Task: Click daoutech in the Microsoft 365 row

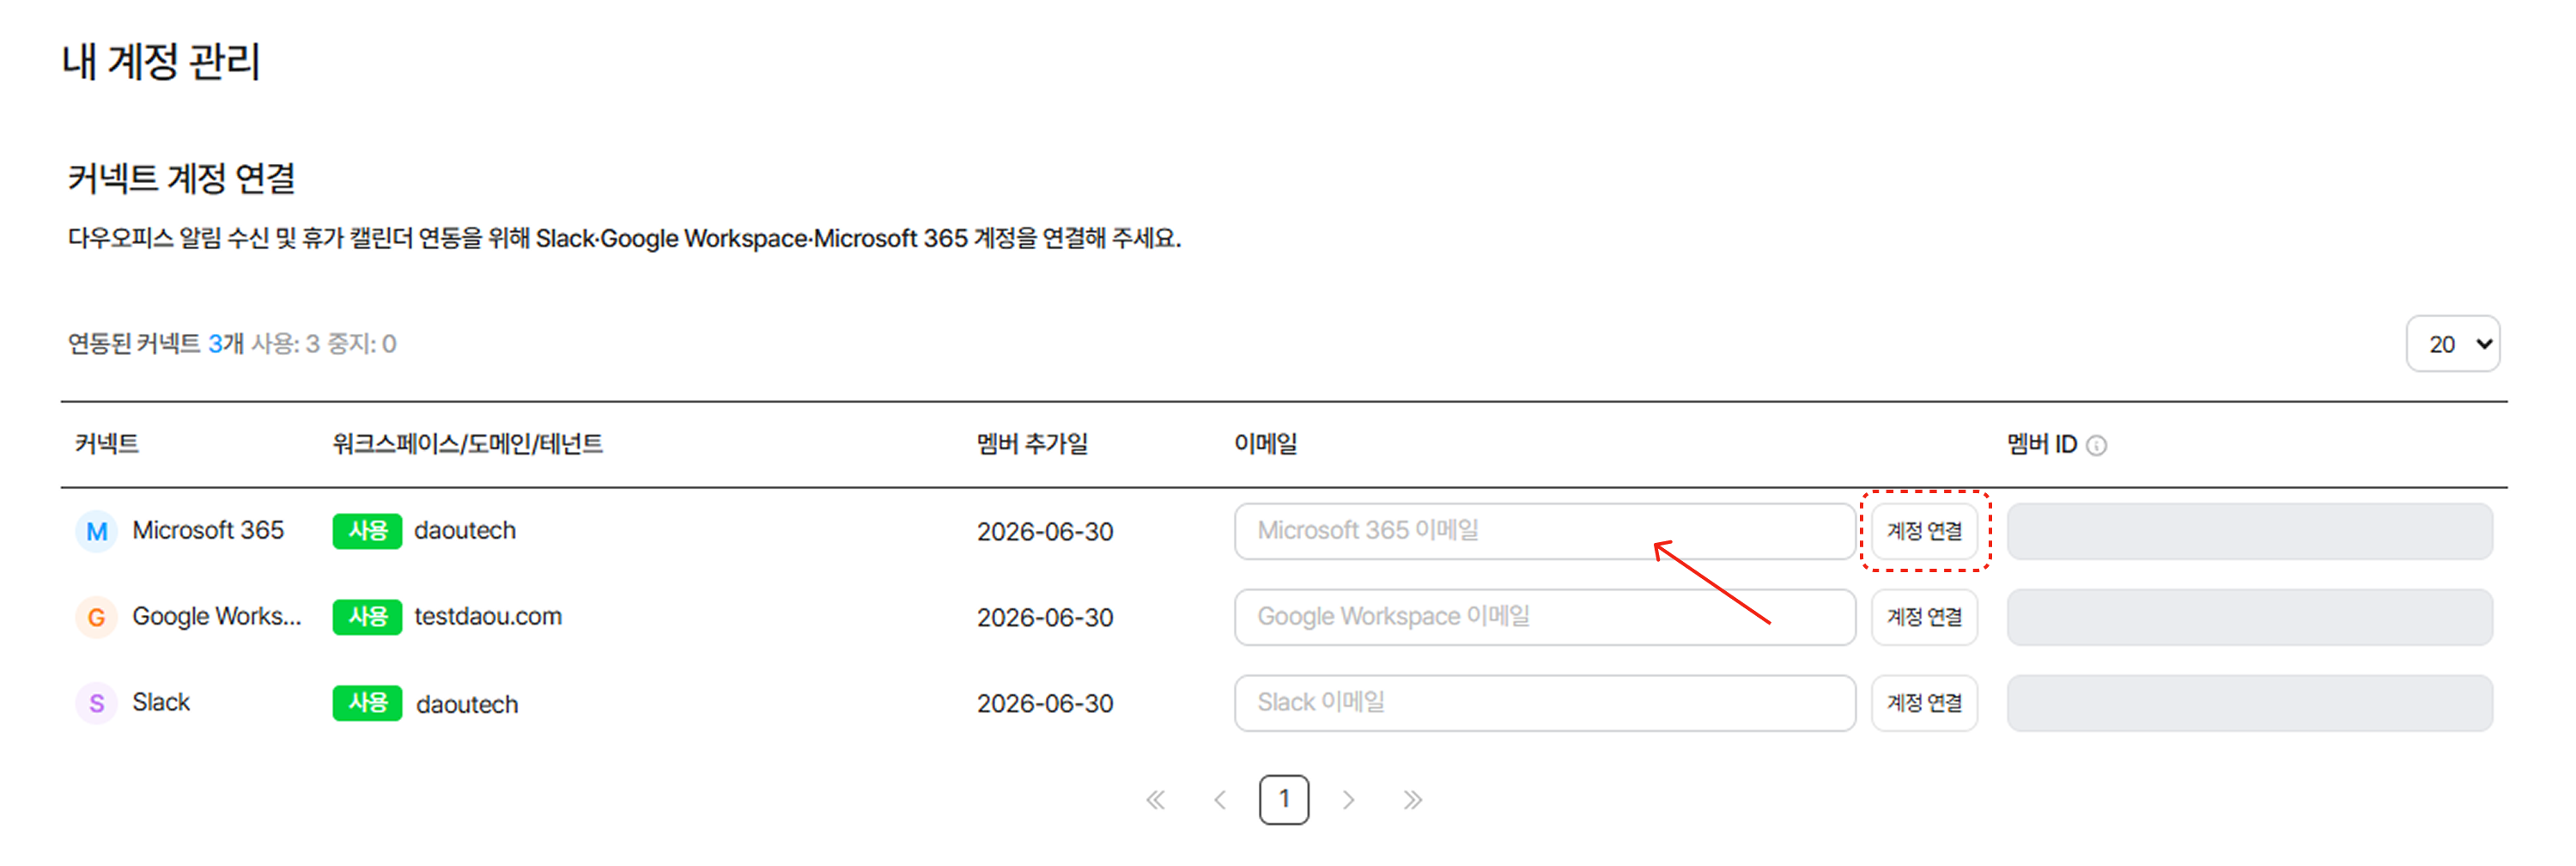Action: pyautogui.click(x=465, y=530)
